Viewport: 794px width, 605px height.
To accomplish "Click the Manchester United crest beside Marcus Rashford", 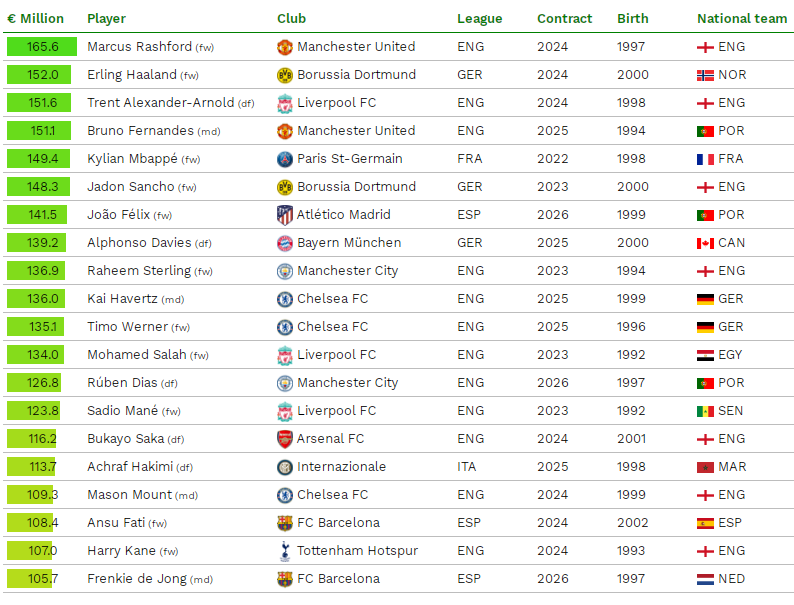I will [285, 47].
